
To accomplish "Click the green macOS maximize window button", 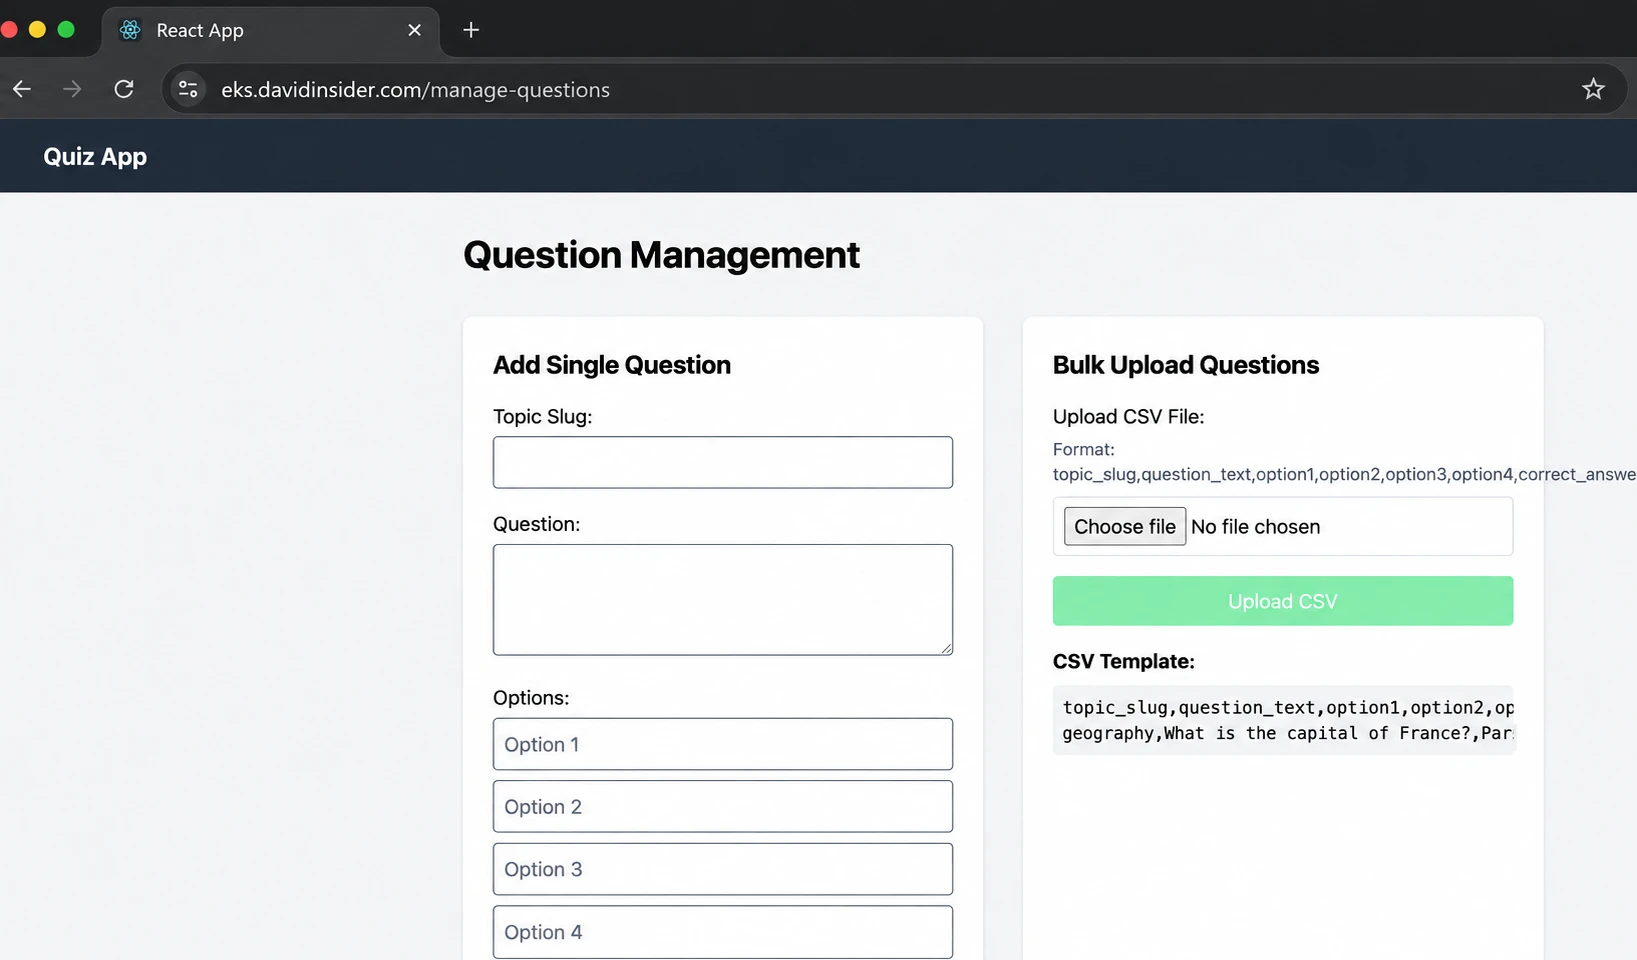I will pyautogui.click(x=66, y=29).
